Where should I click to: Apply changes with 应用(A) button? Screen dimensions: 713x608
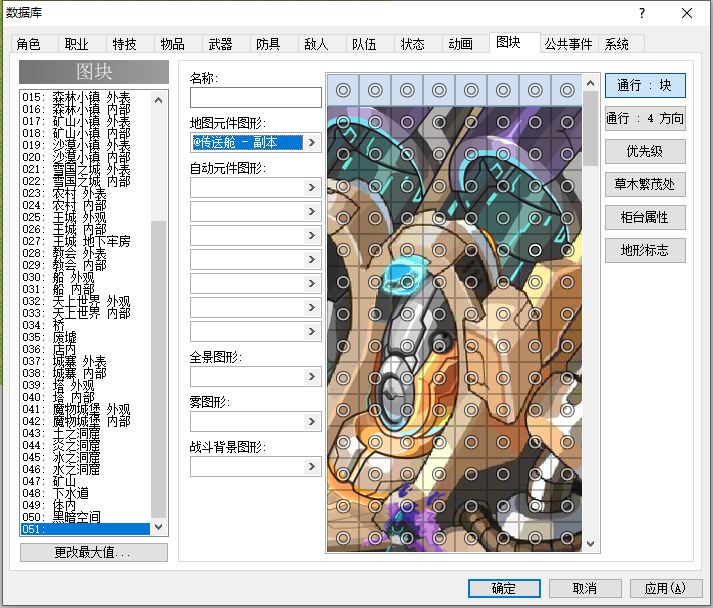666,588
